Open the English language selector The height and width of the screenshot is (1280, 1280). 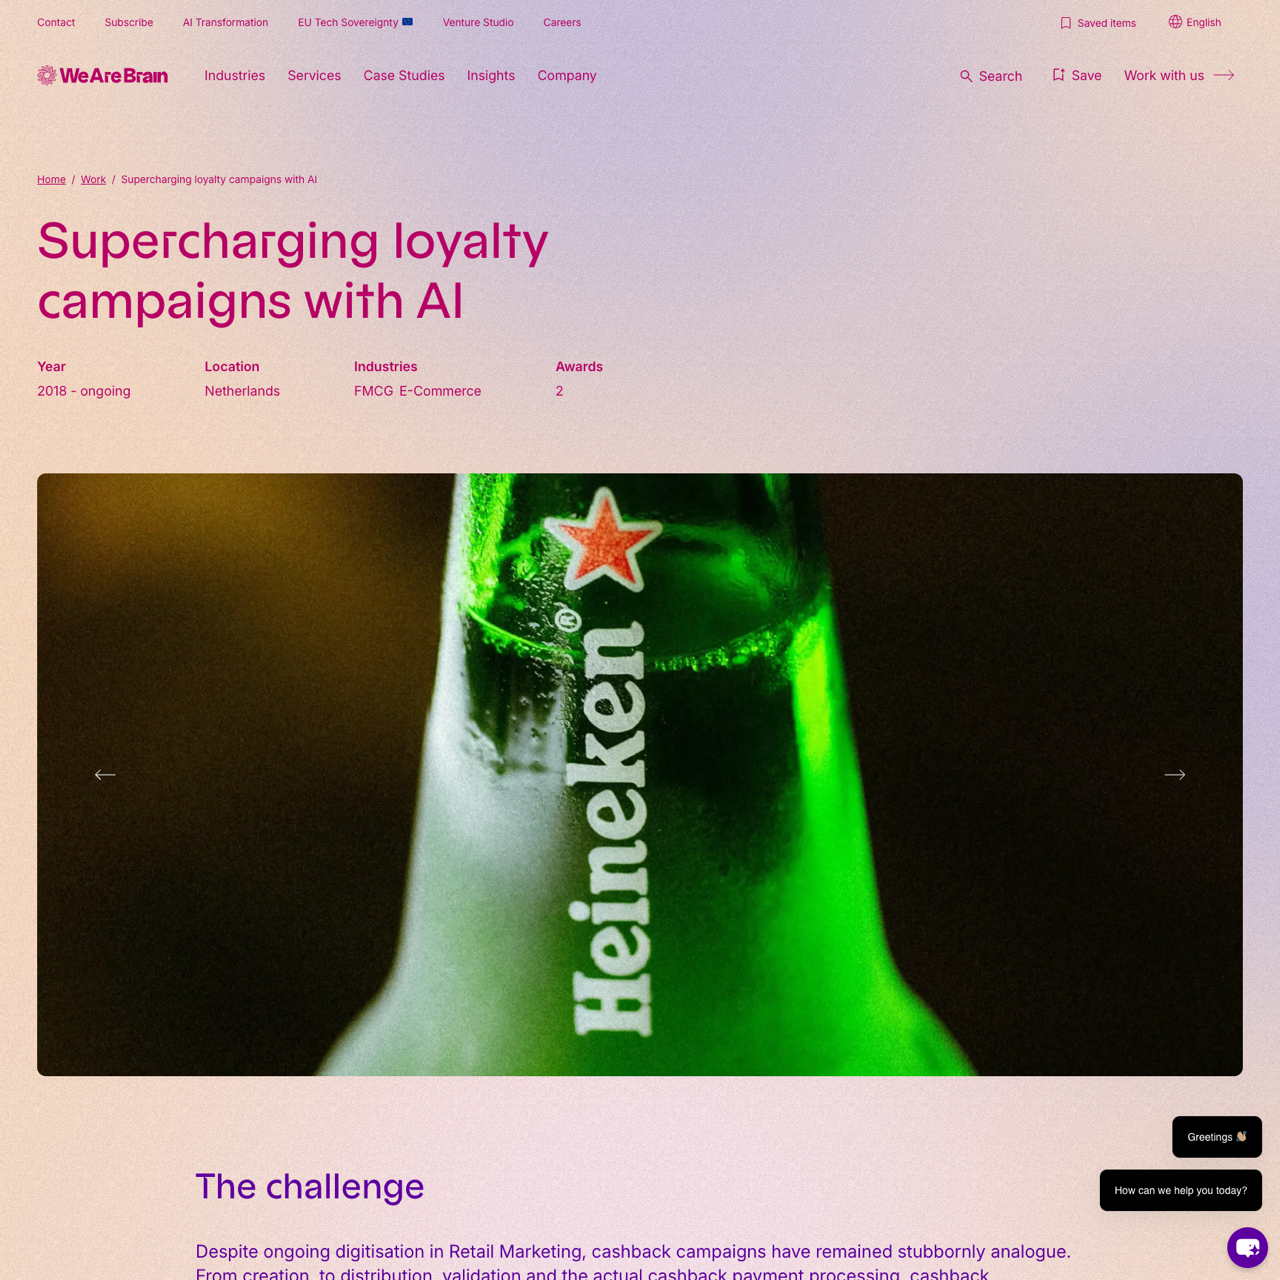[x=1195, y=22]
